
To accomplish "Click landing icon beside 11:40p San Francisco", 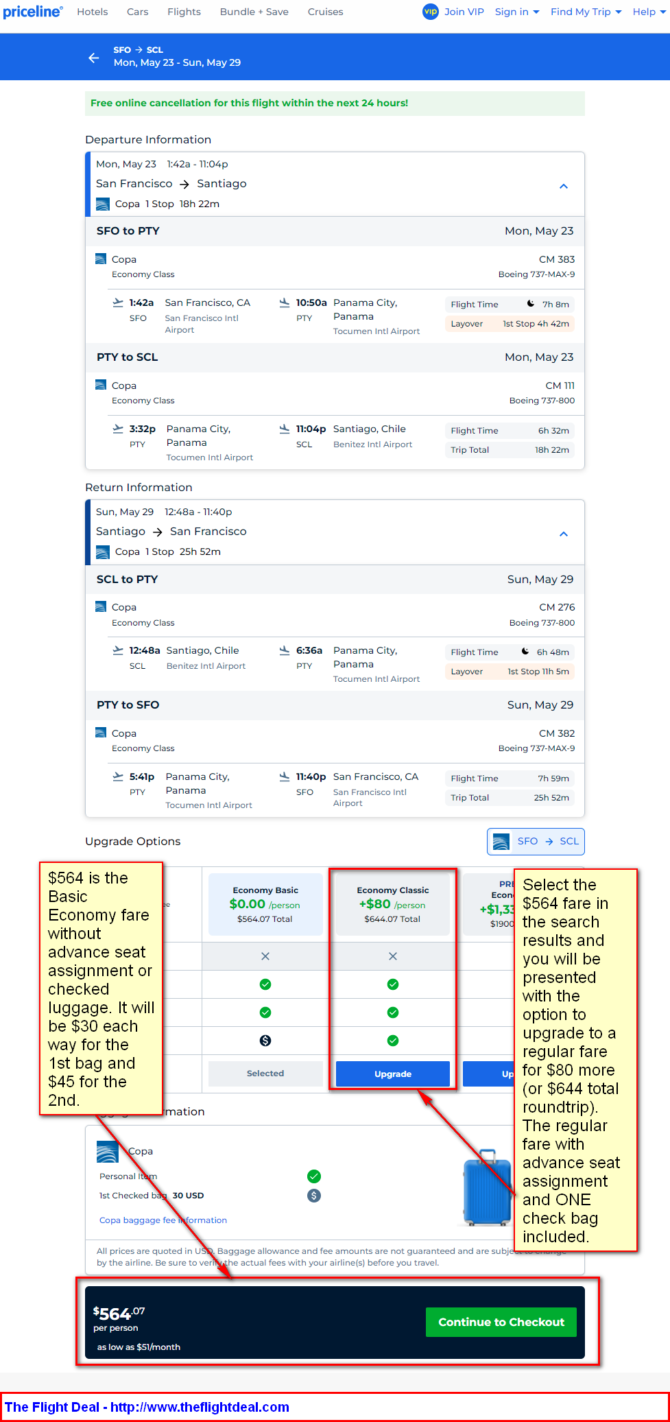I will tap(285, 777).
